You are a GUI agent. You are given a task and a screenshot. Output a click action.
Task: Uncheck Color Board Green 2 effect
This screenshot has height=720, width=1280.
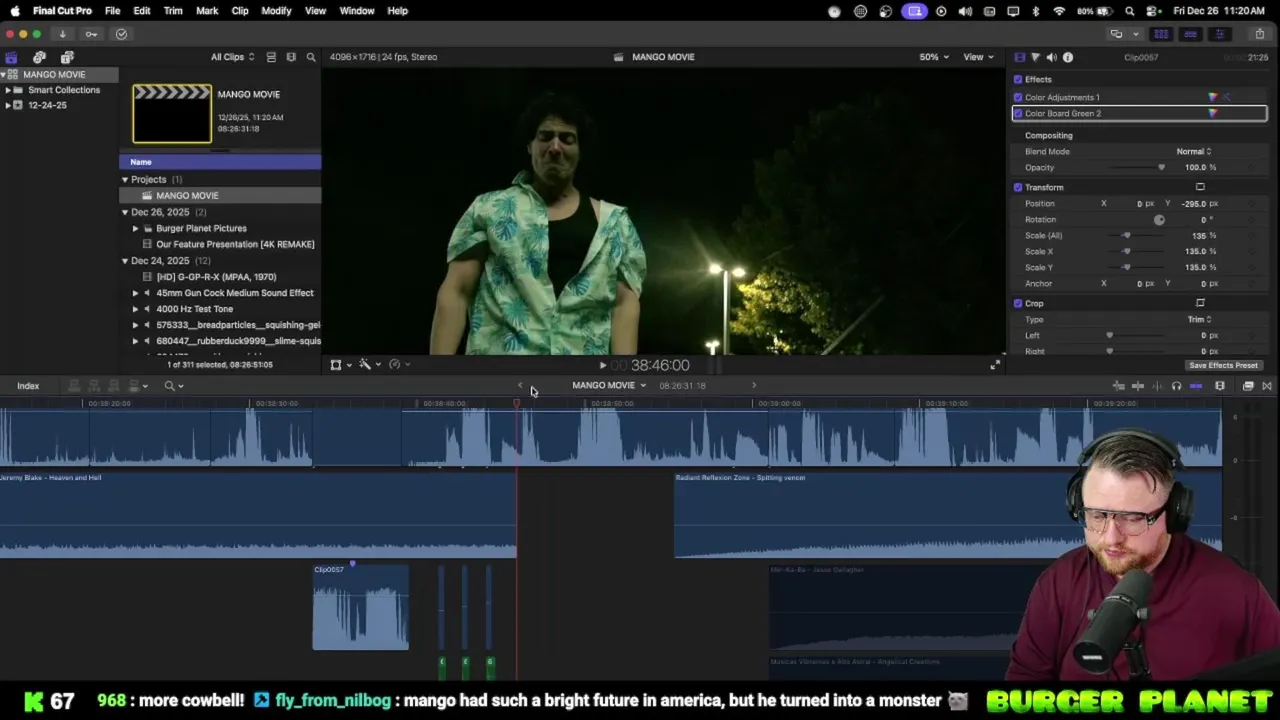click(x=1018, y=113)
